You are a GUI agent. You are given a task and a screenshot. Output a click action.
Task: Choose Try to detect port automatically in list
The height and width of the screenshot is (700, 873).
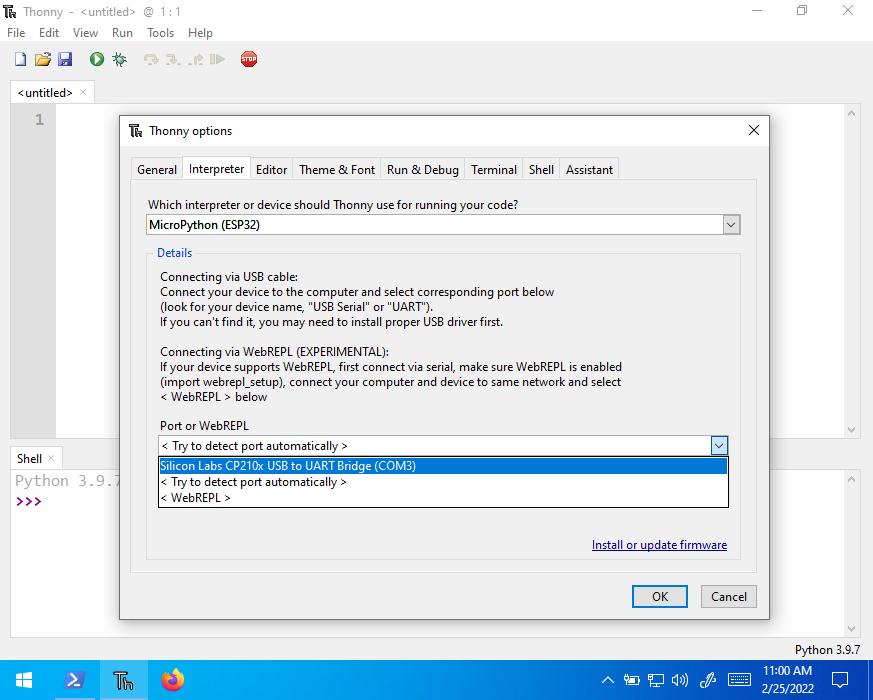pyautogui.click(x=443, y=482)
